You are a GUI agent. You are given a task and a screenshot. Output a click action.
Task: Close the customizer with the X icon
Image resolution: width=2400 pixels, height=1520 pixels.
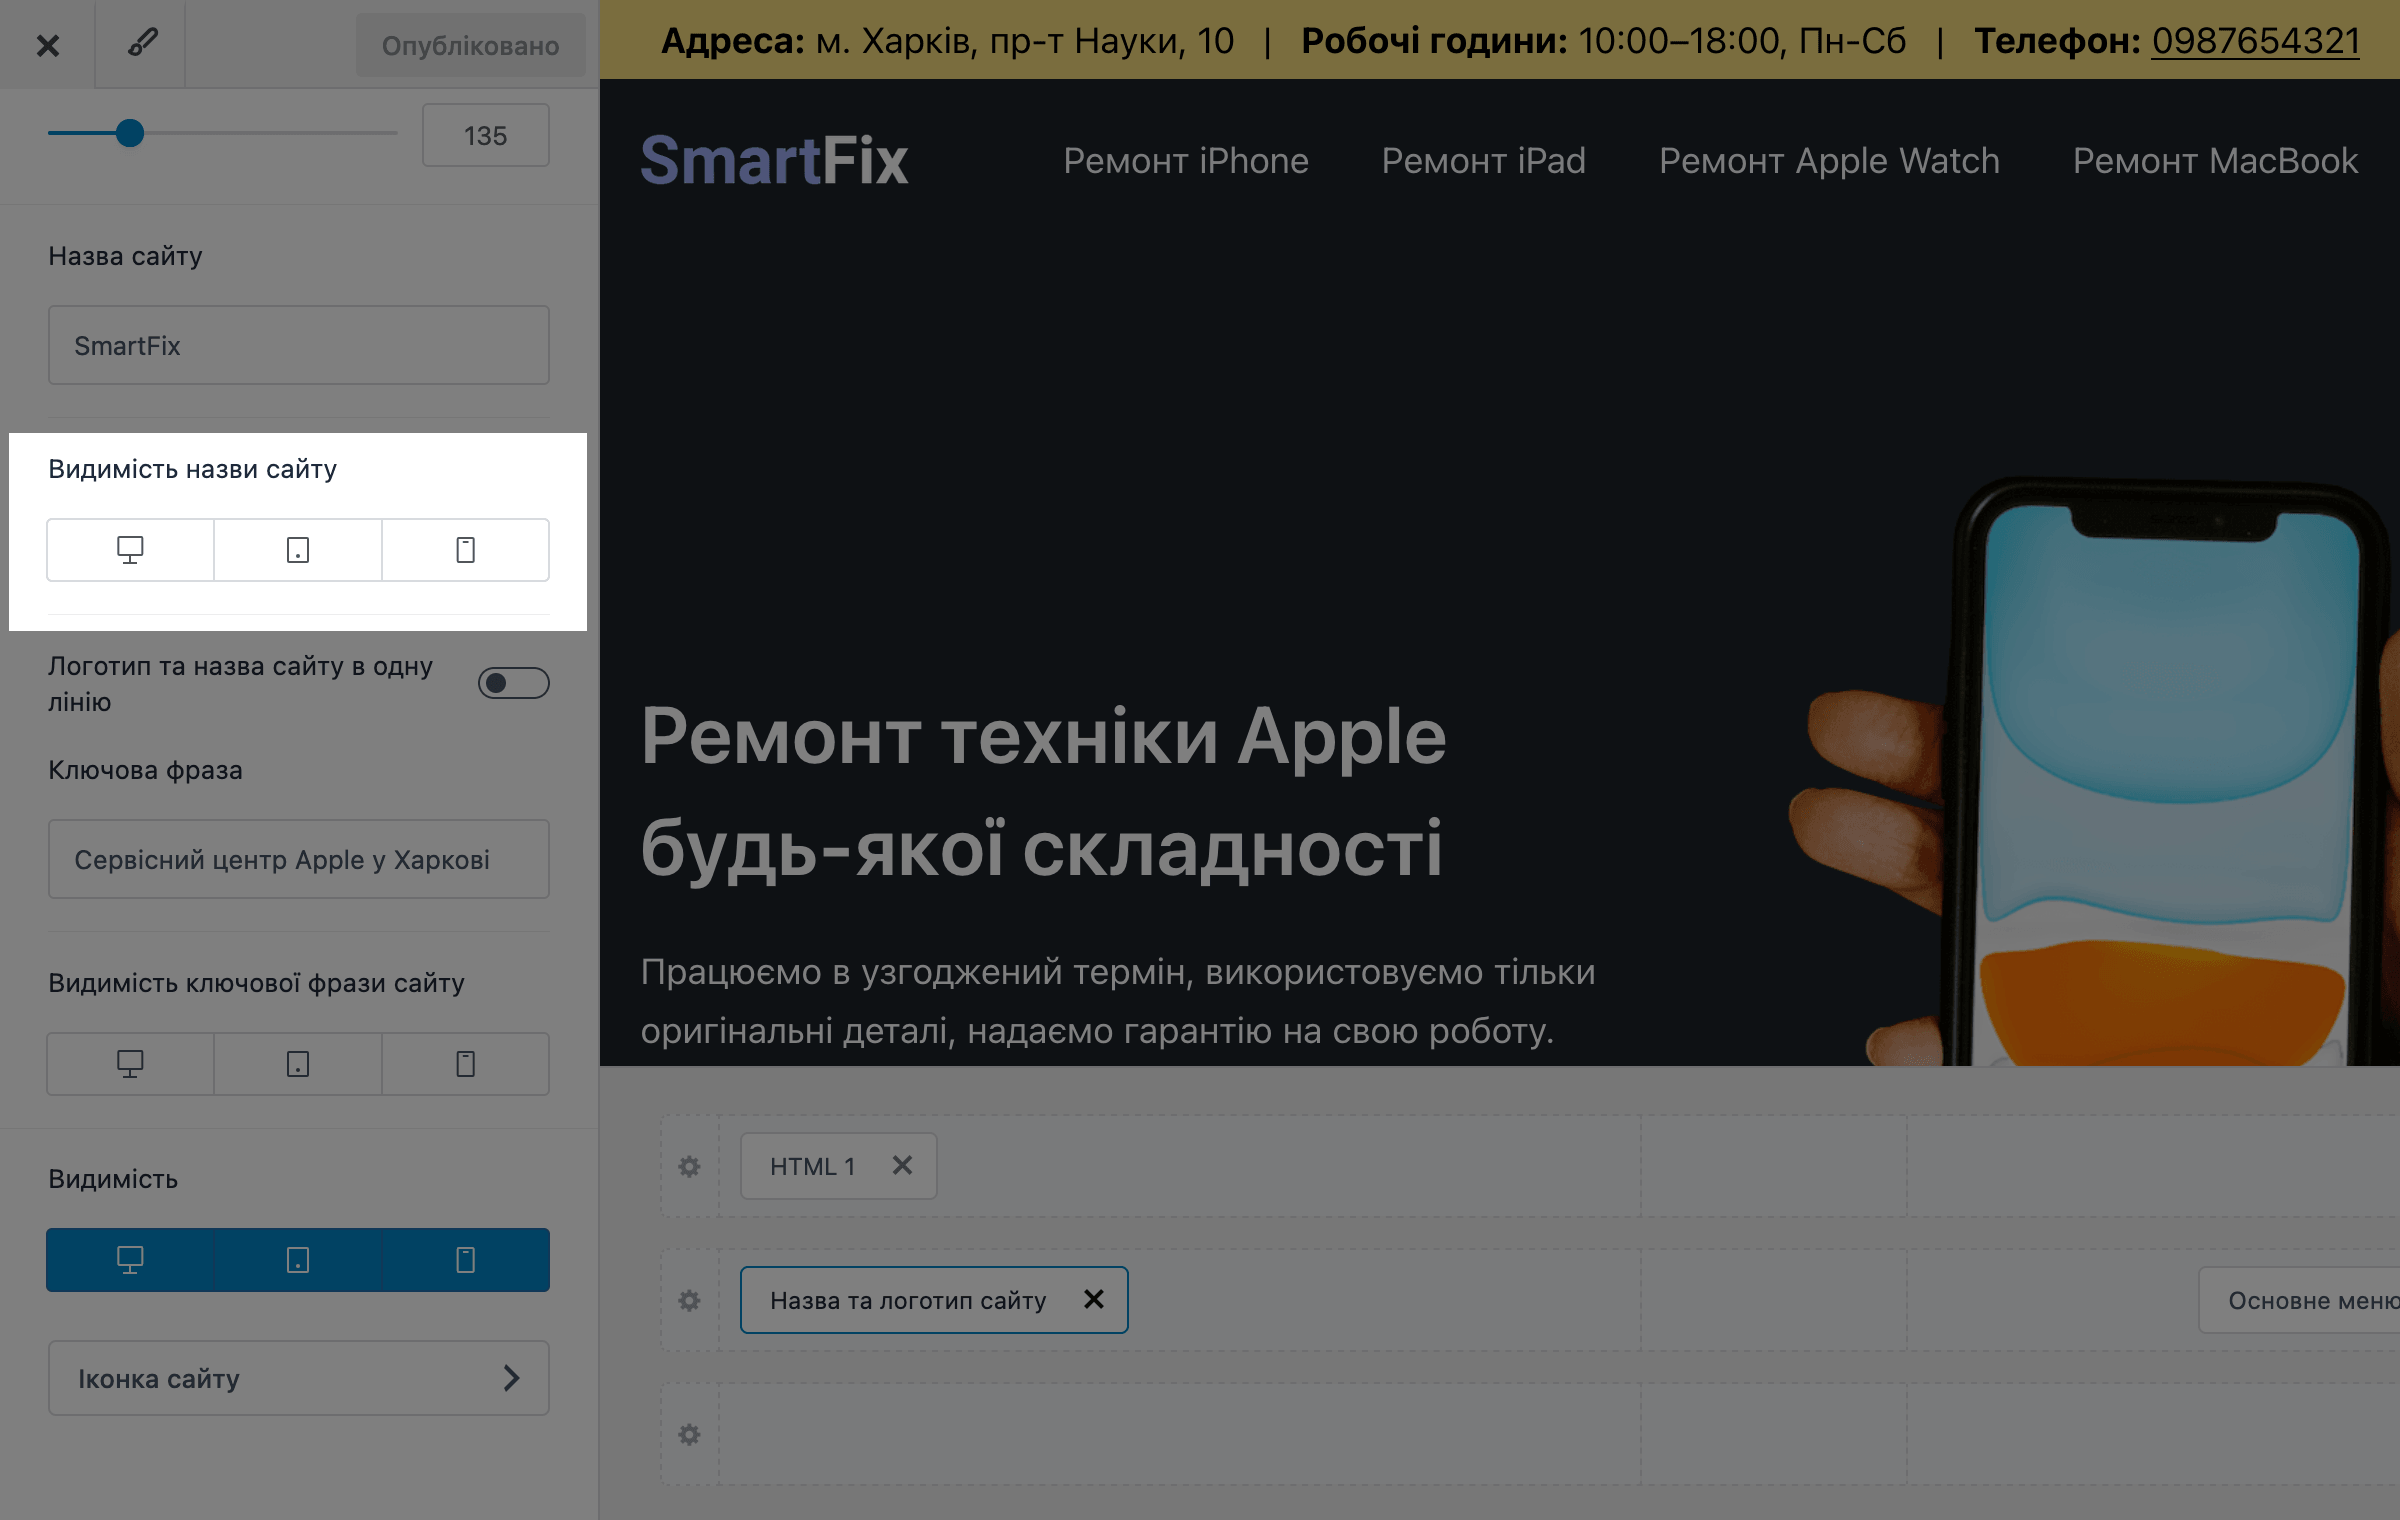coord(47,45)
